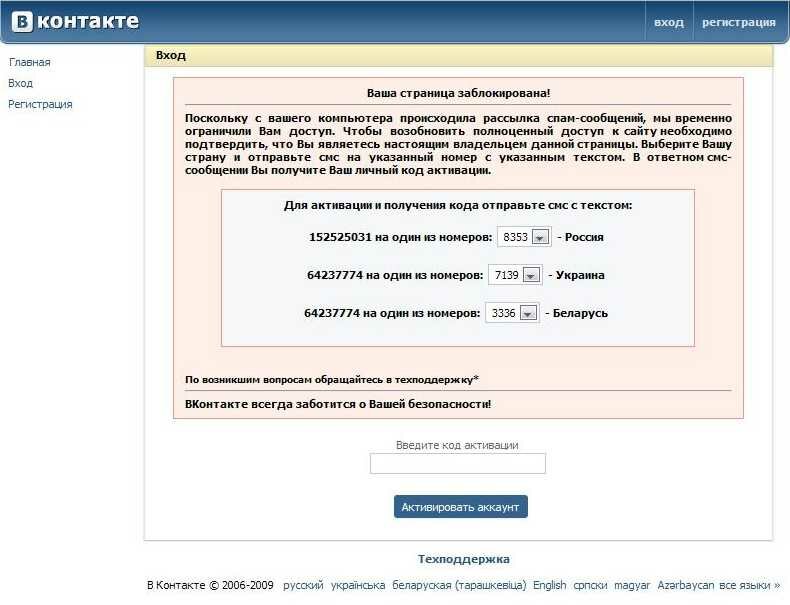Image resolution: width=790 pixels, height=605 pixels.
Task: Show all languages via "все языки »"
Action: 749,585
